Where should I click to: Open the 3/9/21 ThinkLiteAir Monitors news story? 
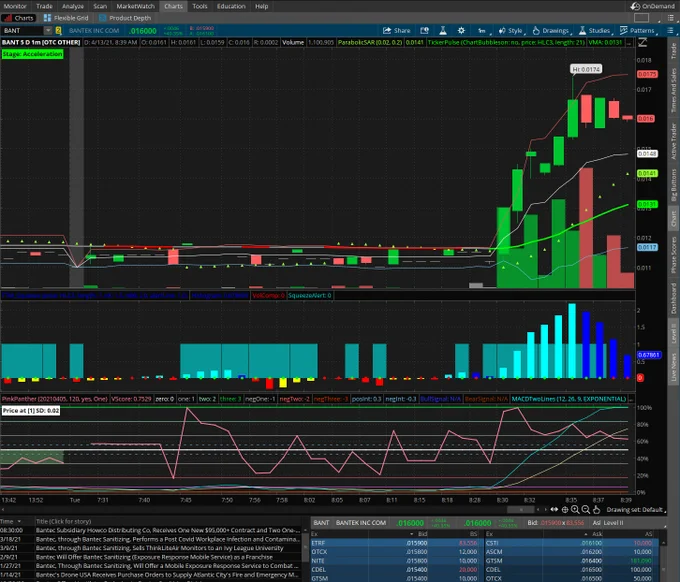(150, 548)
